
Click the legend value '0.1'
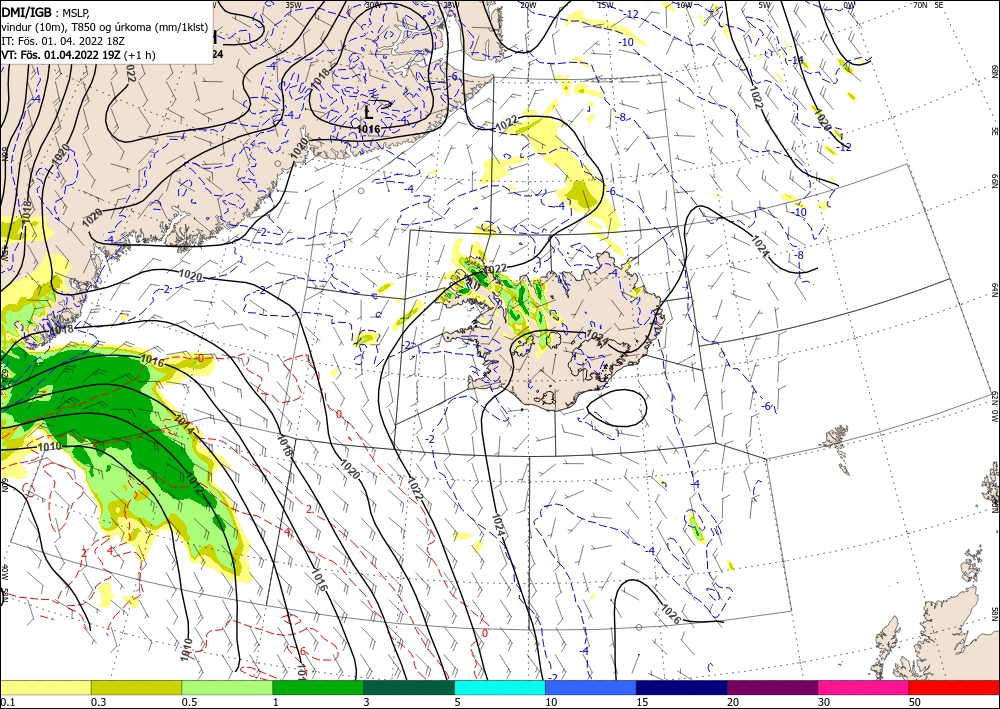point(6,702)
